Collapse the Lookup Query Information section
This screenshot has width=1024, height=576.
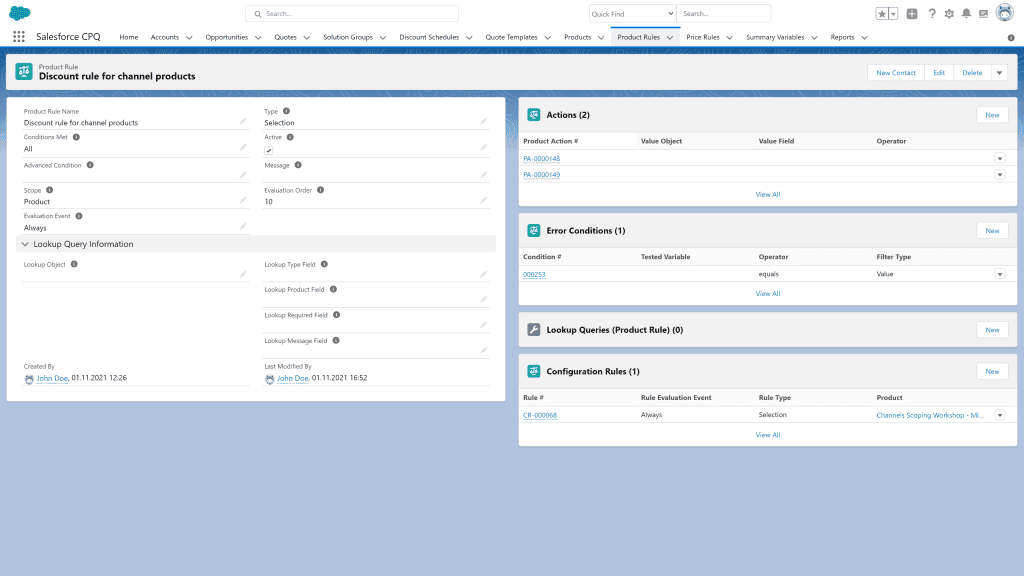coord(25,244)
